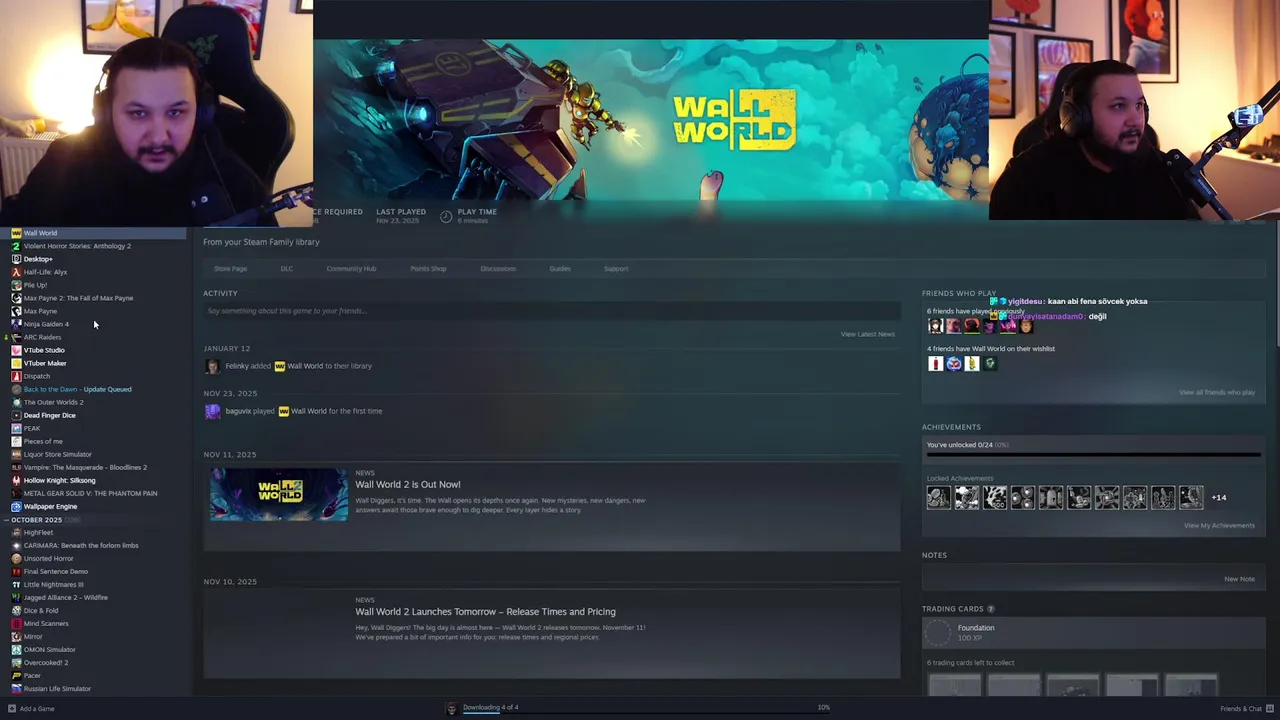
Task: Click the Felinky username in activity feed
Action: pyautogui.click(x=237, y=366)
